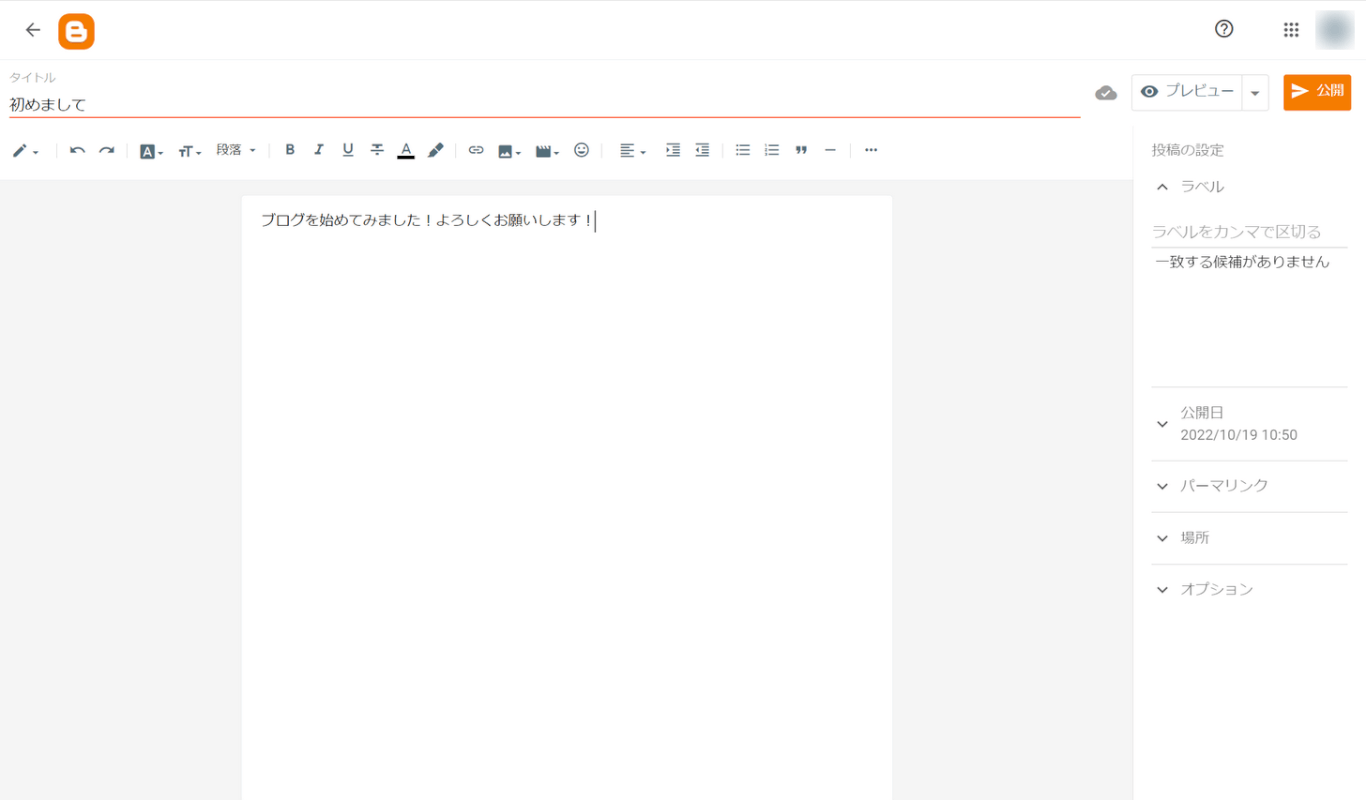Open the highlight background color tool
Viewport: 1366px width, 800px height.
[435, 150]
